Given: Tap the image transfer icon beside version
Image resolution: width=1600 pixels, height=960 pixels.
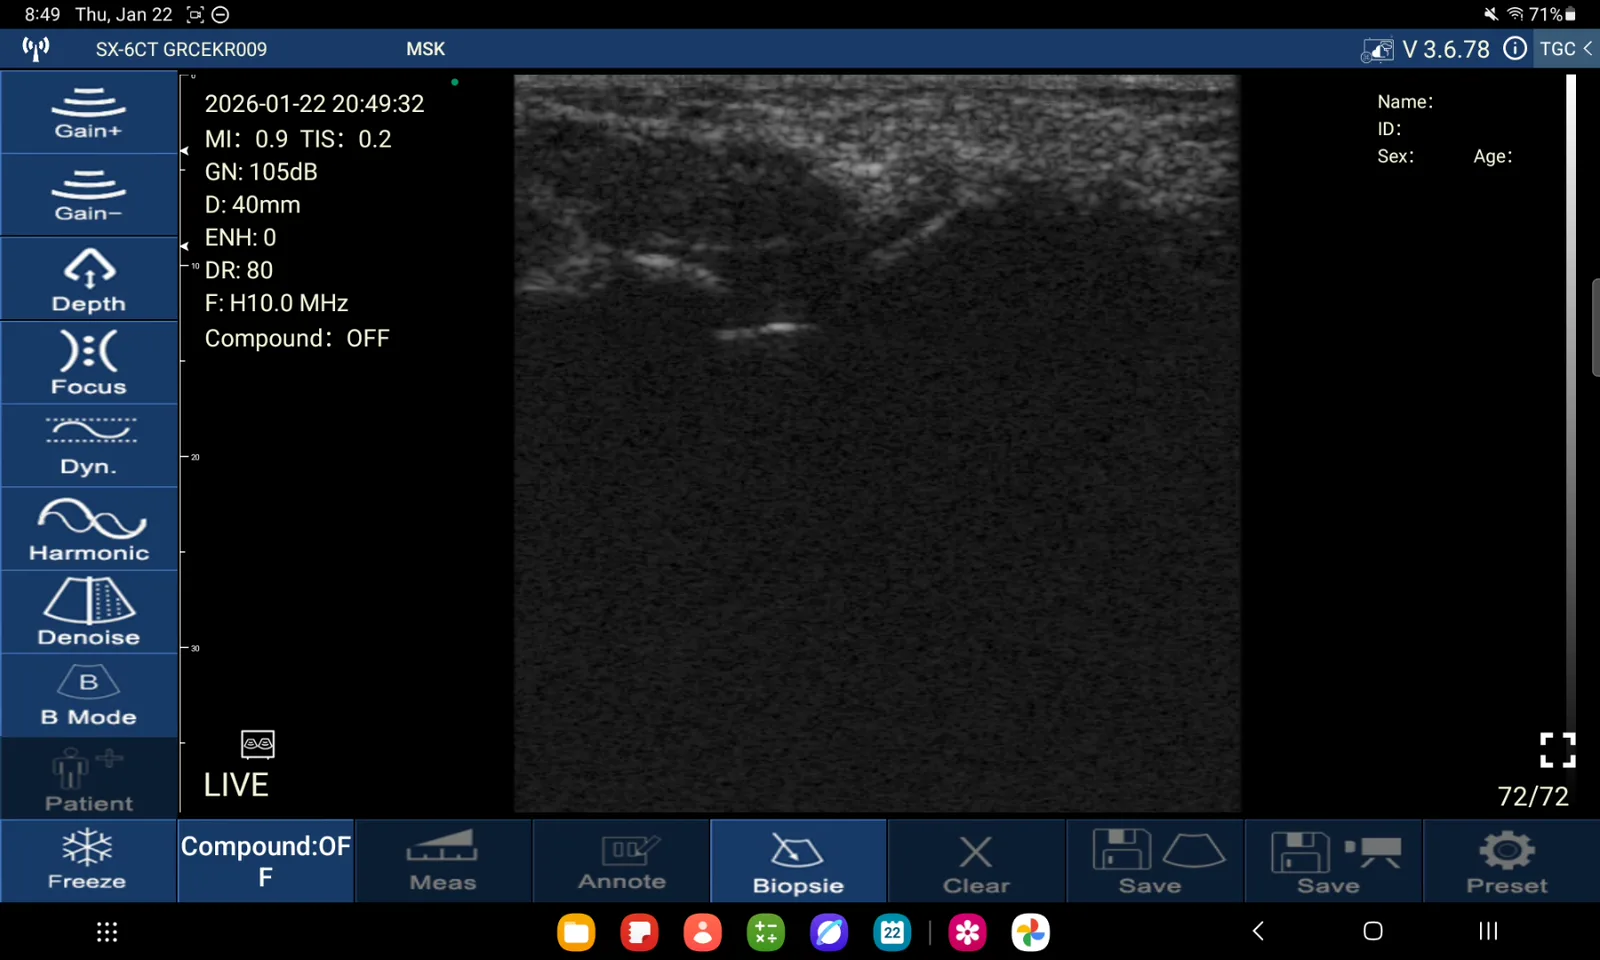Looking at the screenshot, I should (1377, 50).
